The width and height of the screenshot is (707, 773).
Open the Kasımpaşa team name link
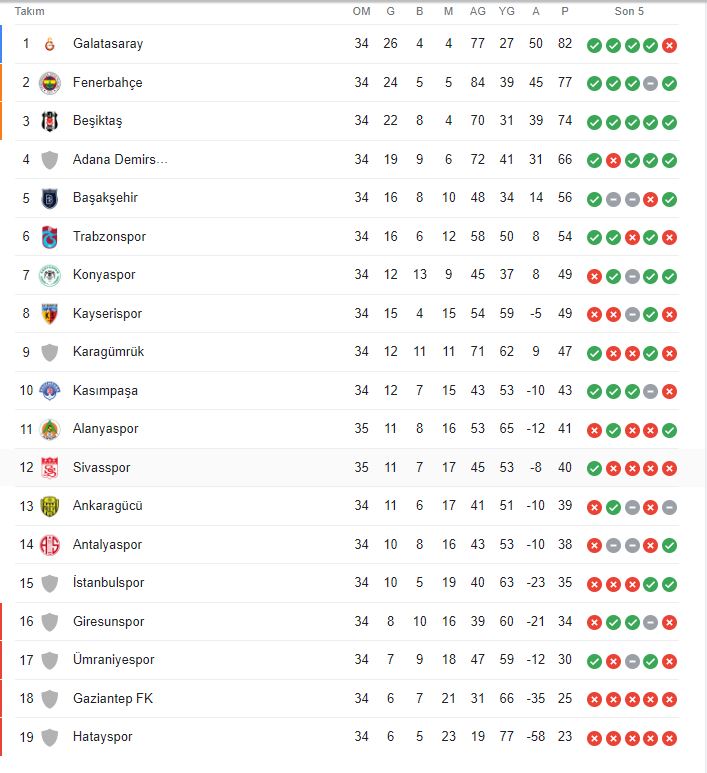[105, 391]
